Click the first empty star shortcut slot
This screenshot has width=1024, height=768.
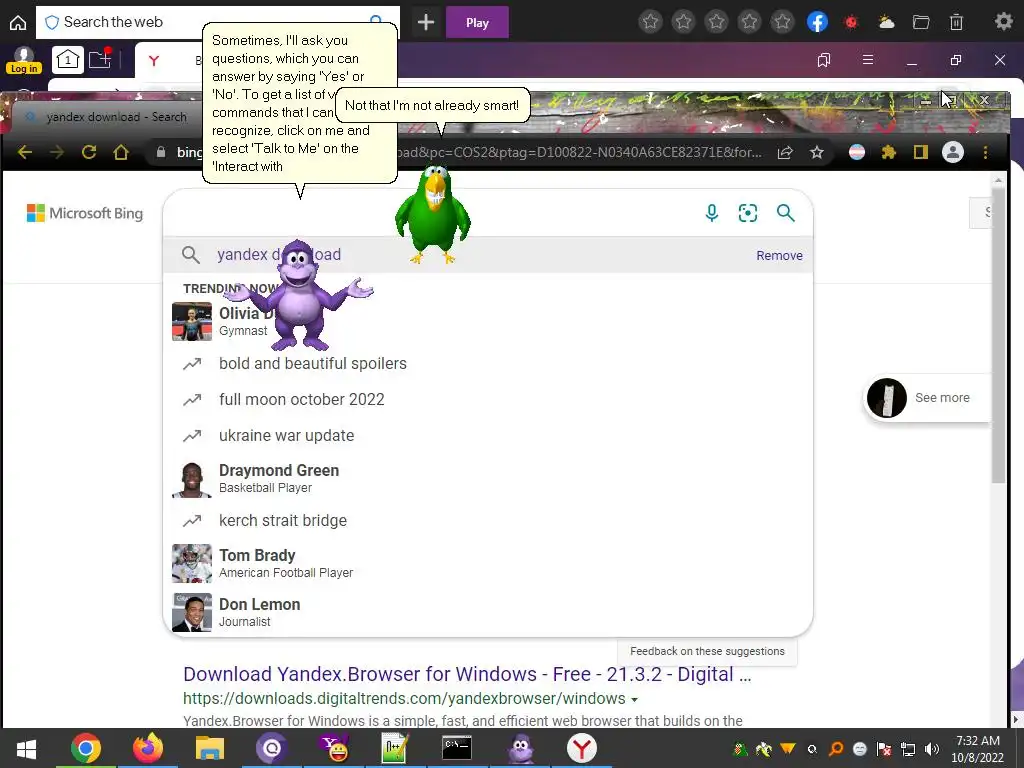[650, 23]
